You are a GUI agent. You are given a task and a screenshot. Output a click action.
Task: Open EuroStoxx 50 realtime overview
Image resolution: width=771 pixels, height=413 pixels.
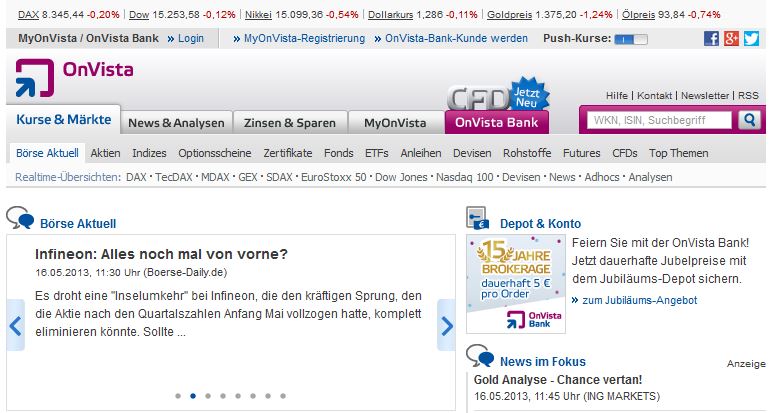click(333, 177)
